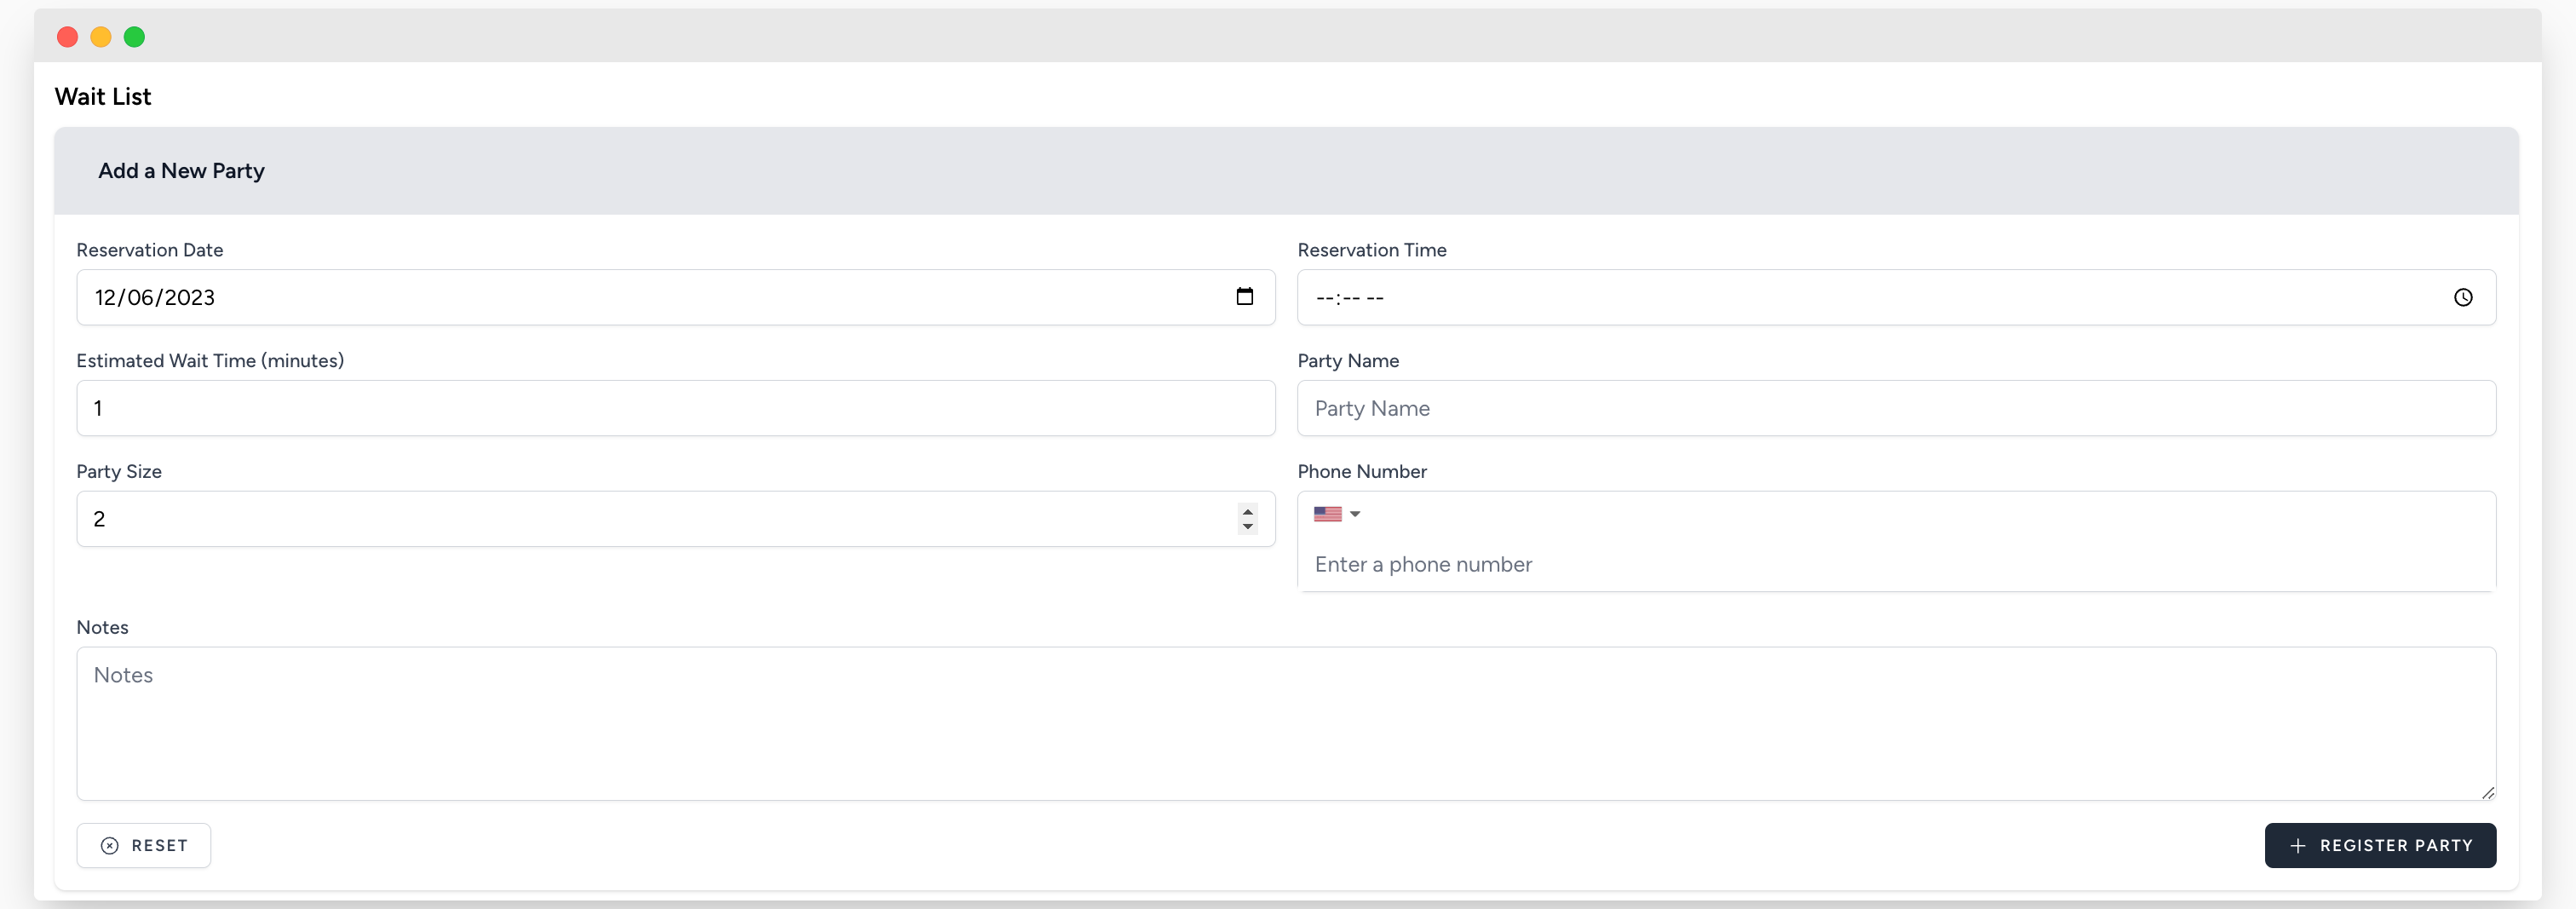The image size is (2576, 909).
Task: Click the increment arrow on Party Size
Action: (1247, 512)
